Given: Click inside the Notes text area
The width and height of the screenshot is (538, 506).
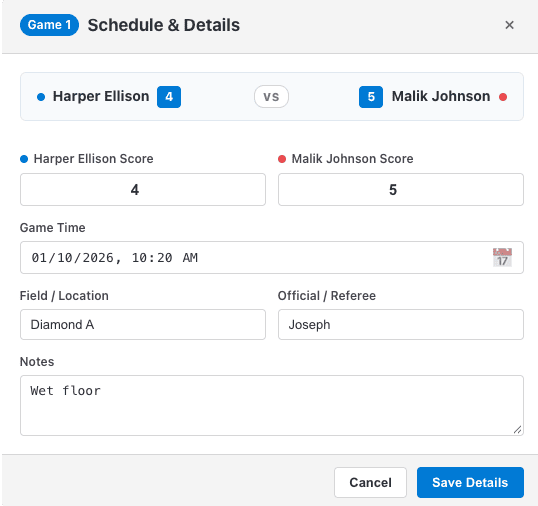Looking at the screenshot, I should point(272,405).
